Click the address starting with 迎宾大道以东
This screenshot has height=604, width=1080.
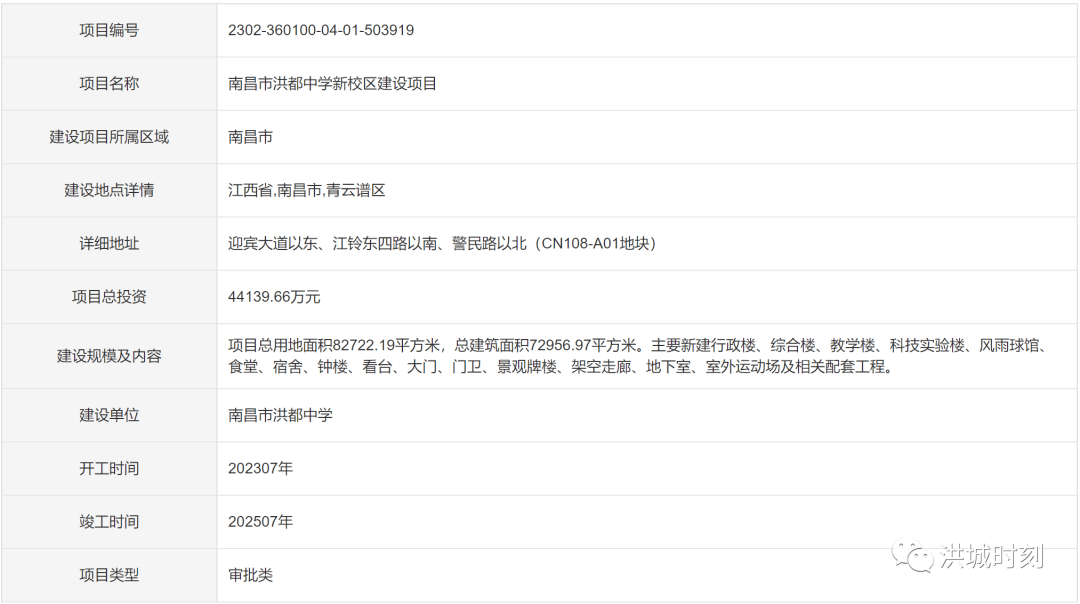point(442,243)
